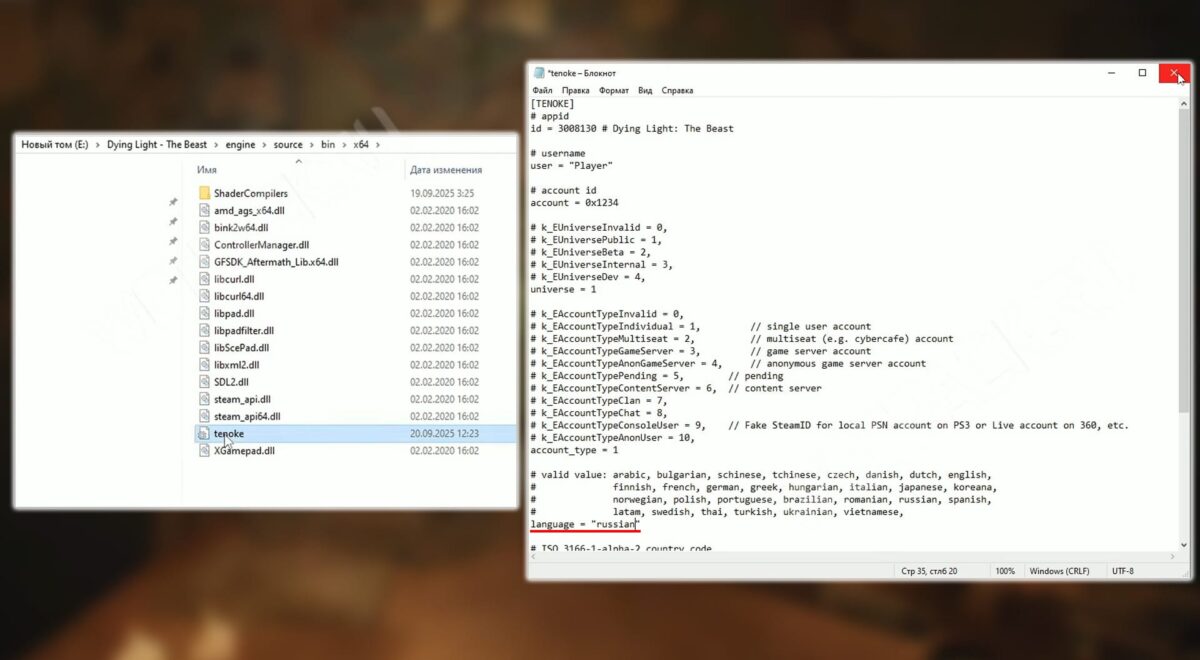Sort by the Дата изменения column header
The width and height of the screenshot is (1200, 660).
coord(445,170)
